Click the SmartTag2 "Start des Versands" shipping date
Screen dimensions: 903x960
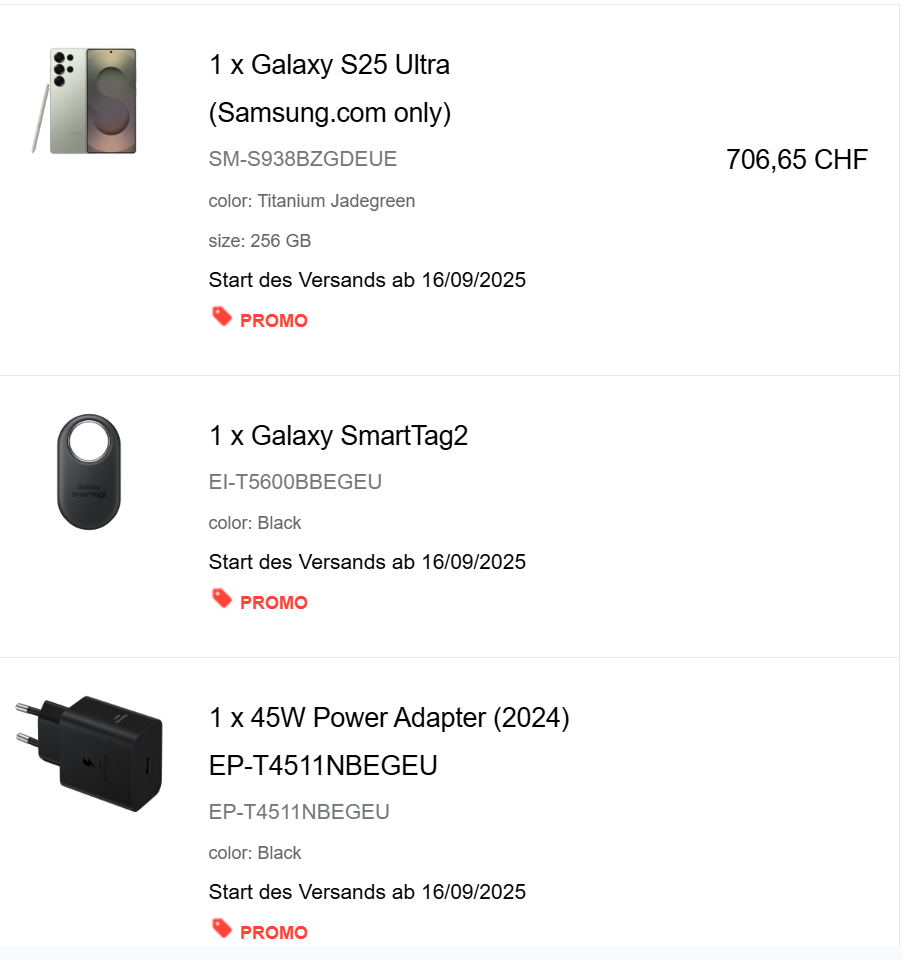pos(367,562)
